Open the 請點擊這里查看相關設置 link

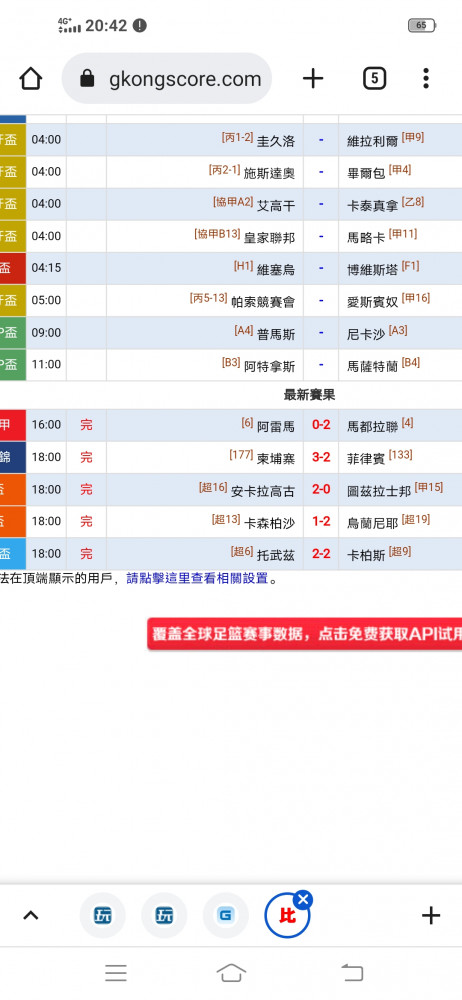point(197,579)
